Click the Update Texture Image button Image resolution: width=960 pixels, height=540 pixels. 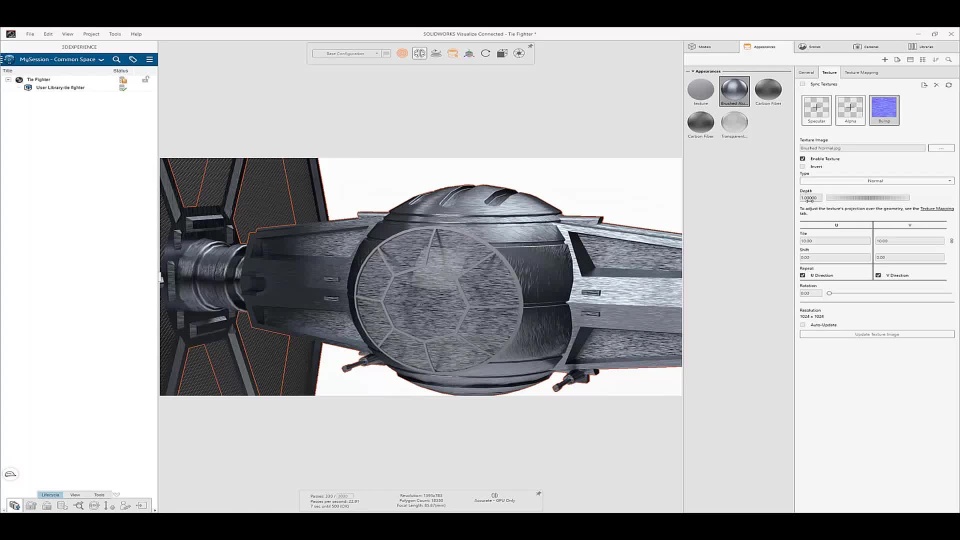876,334
